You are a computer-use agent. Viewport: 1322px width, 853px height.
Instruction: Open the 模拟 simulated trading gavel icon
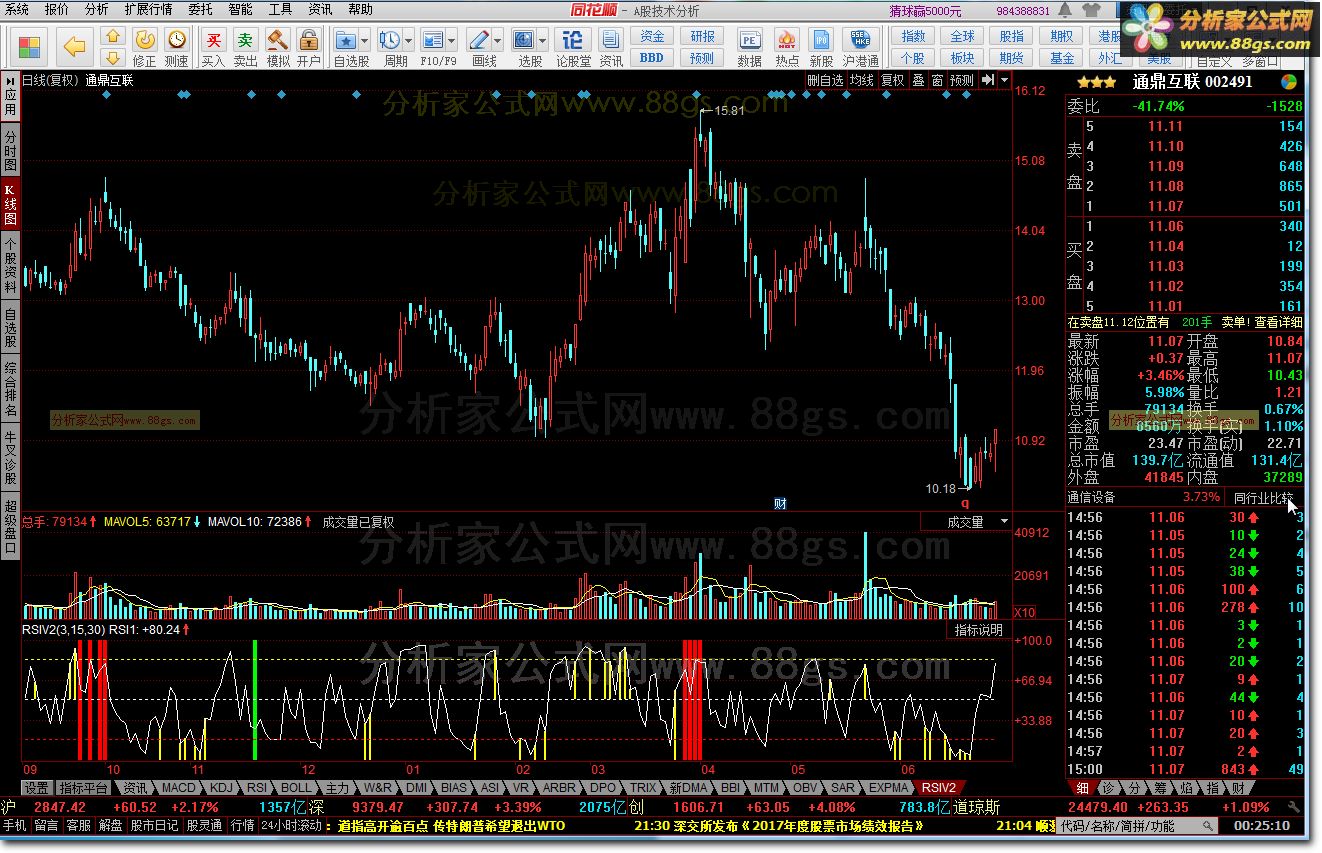pyautogui.click(x=277, y=47)
